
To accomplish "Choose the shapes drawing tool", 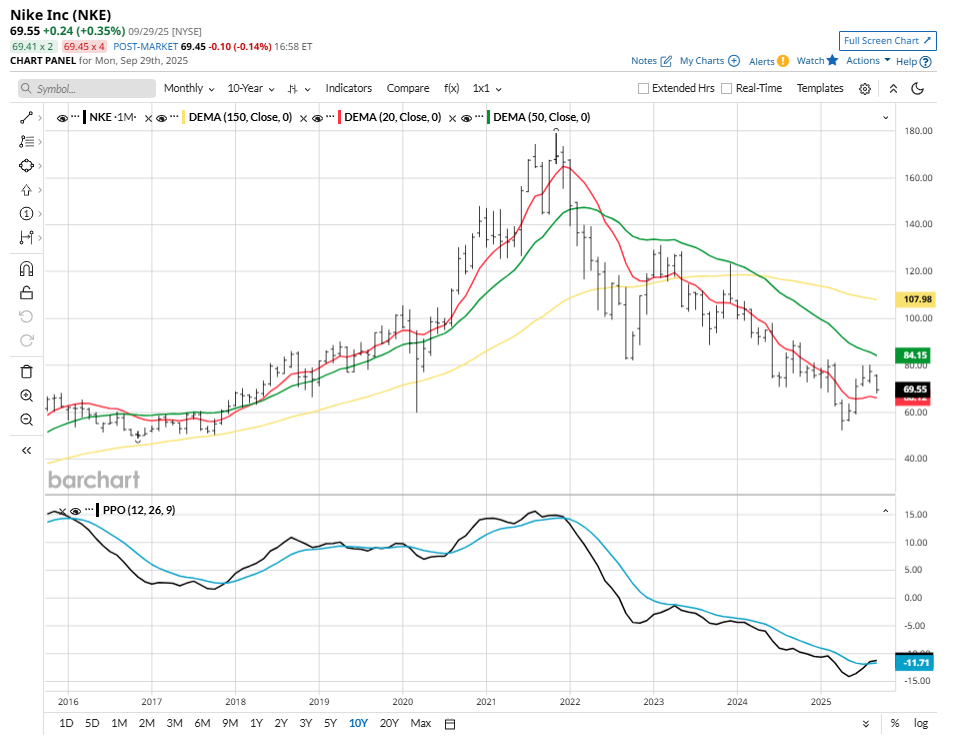I will (26, 165).
